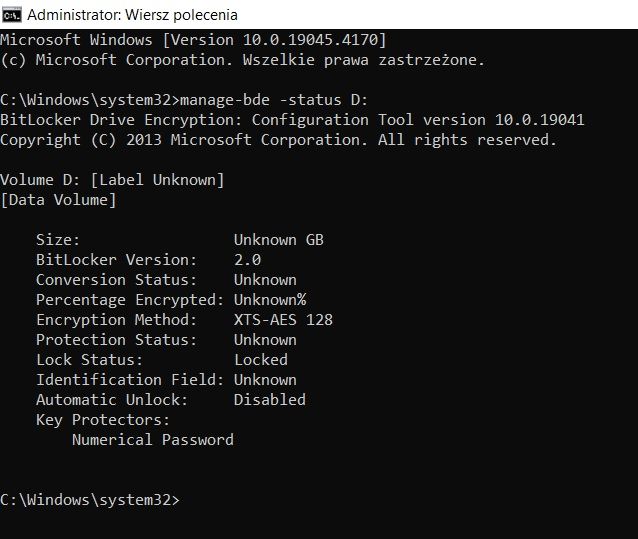Click the 'Unknown GB' size value
The width and height of the screenshot is (638, 539).
279,240
